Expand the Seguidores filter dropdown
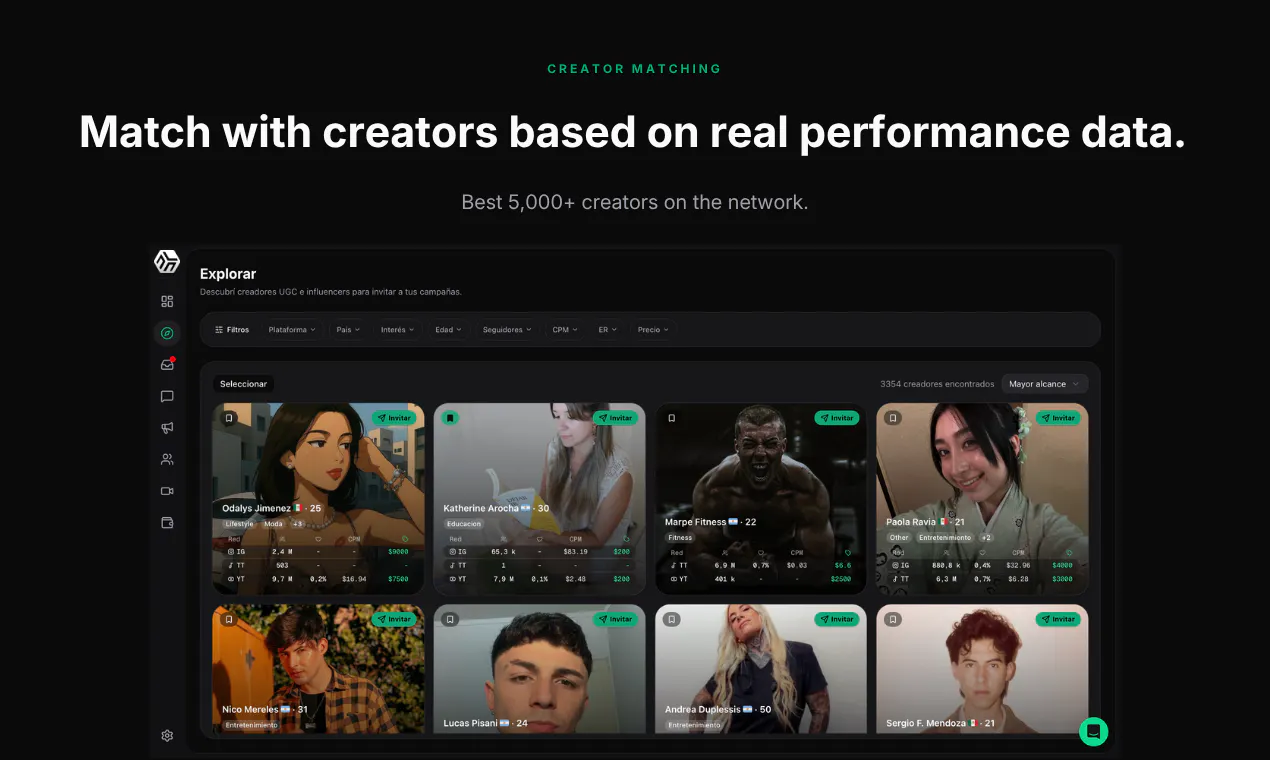The height and width of the screenshot is (760, 1270). coord(507,329)
